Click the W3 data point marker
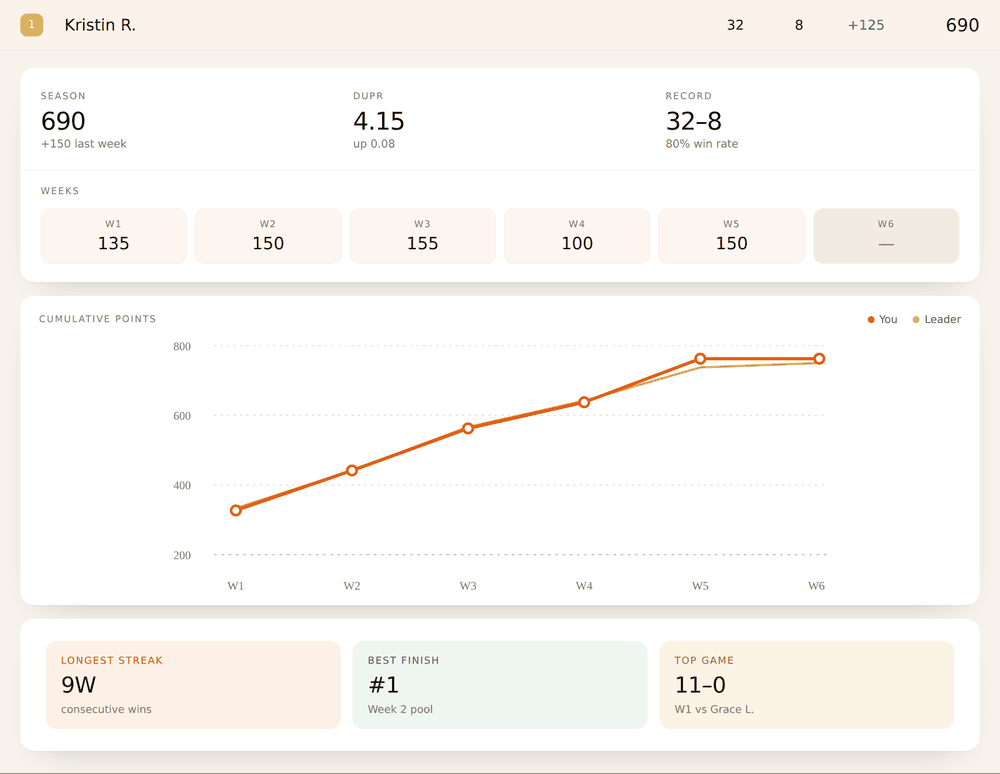Image resolution: width=1000 pixels, height=774 pixels. pos(468,428)
